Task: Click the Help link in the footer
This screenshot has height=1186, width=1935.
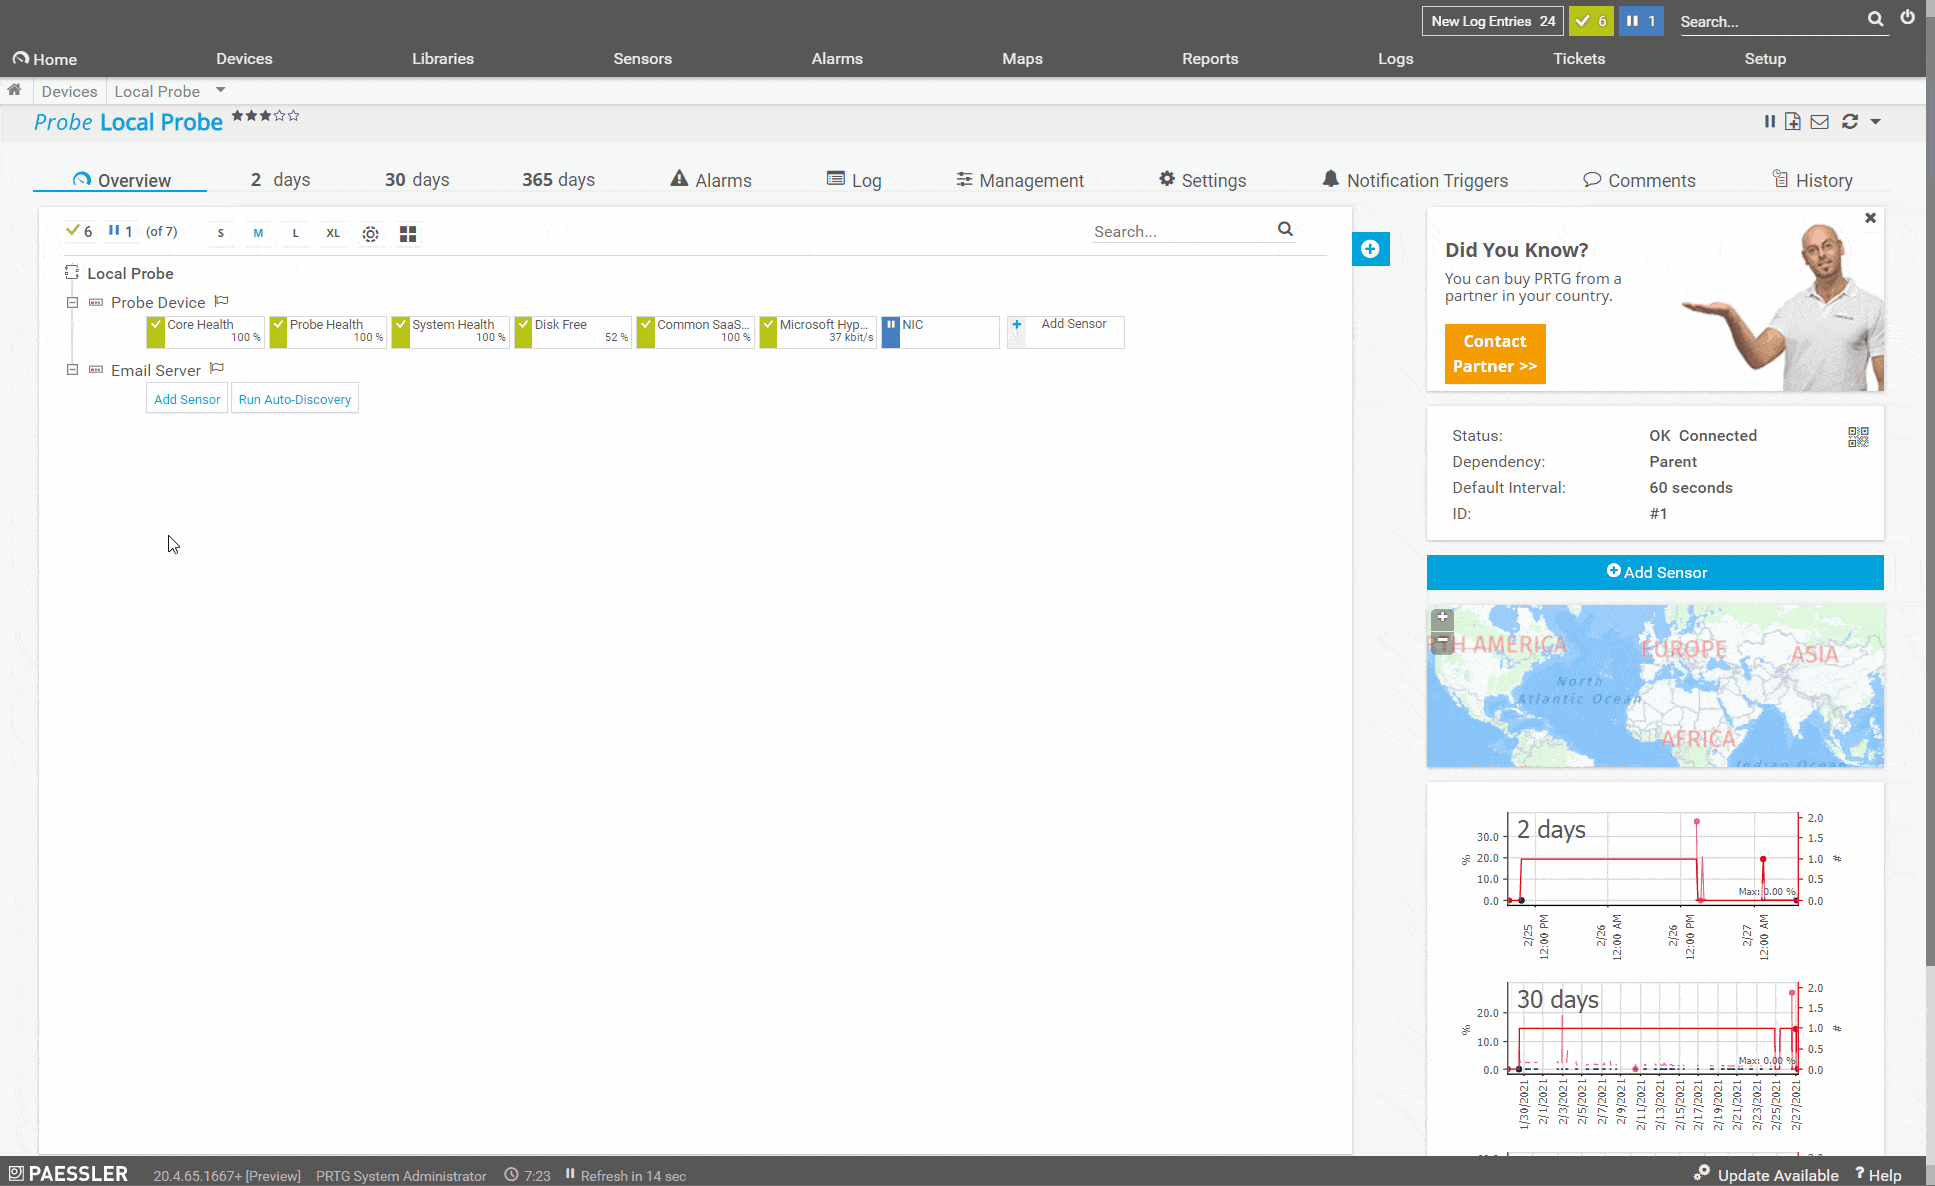Action: coord(1878,1175)
